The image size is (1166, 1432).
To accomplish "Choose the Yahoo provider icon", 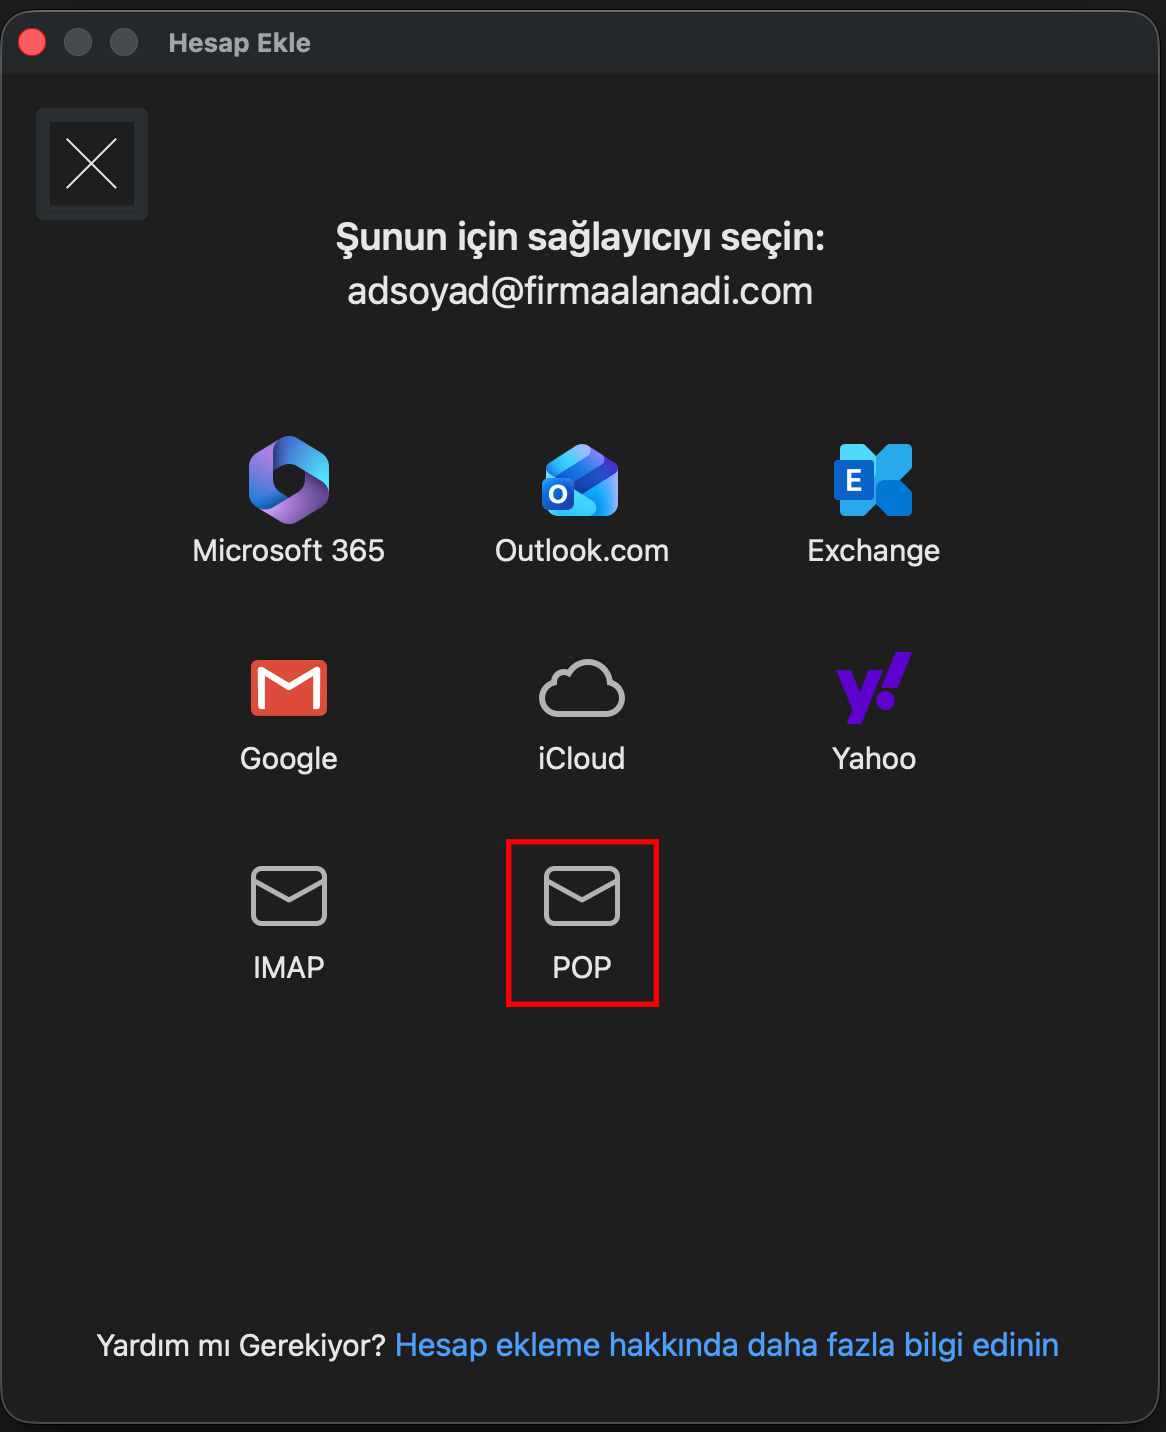I will click(x=873, y=687).
